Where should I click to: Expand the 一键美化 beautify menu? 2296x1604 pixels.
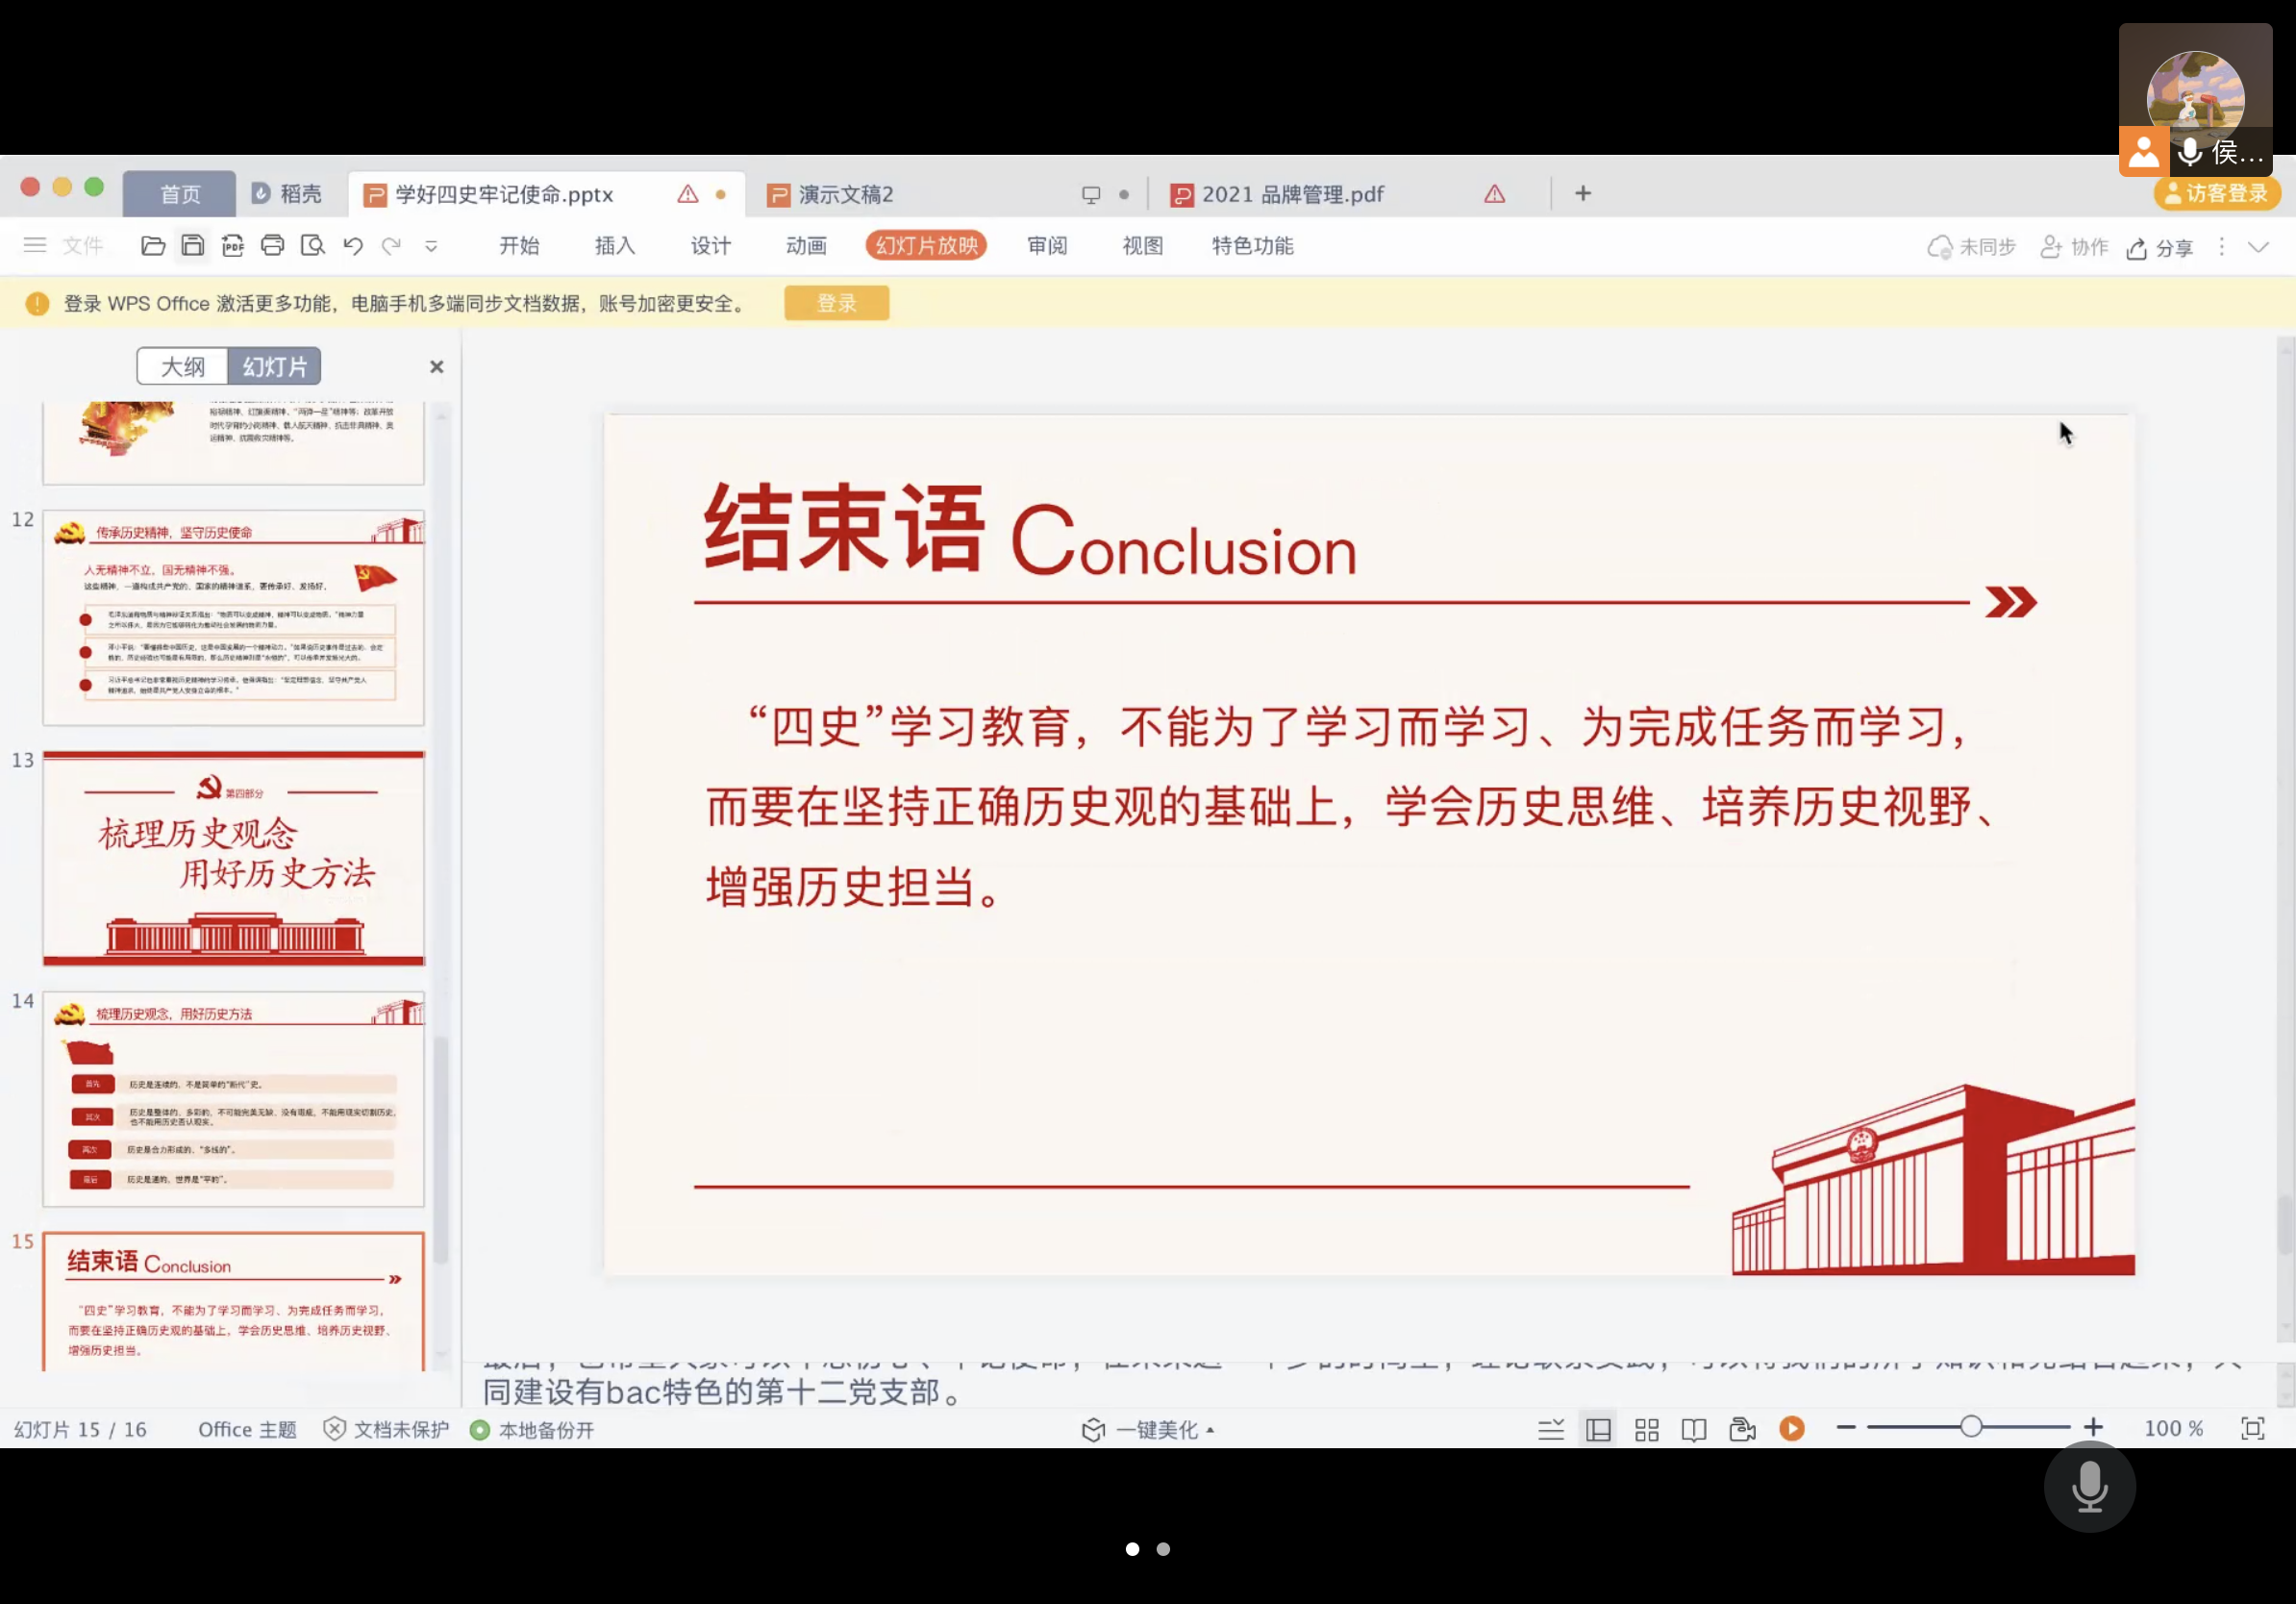1157,1430
